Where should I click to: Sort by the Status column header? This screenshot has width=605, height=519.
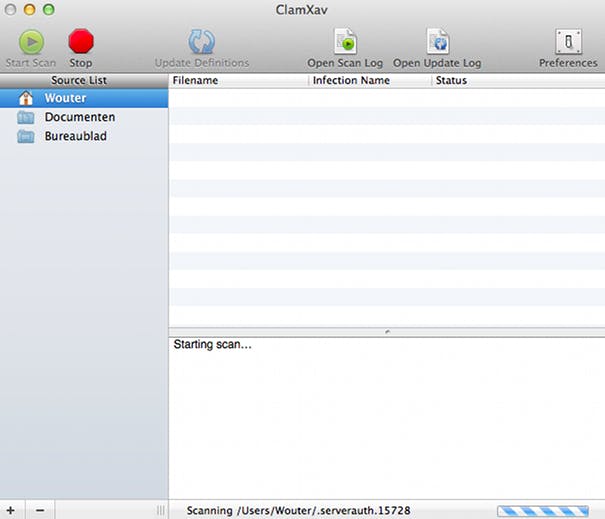518,80
